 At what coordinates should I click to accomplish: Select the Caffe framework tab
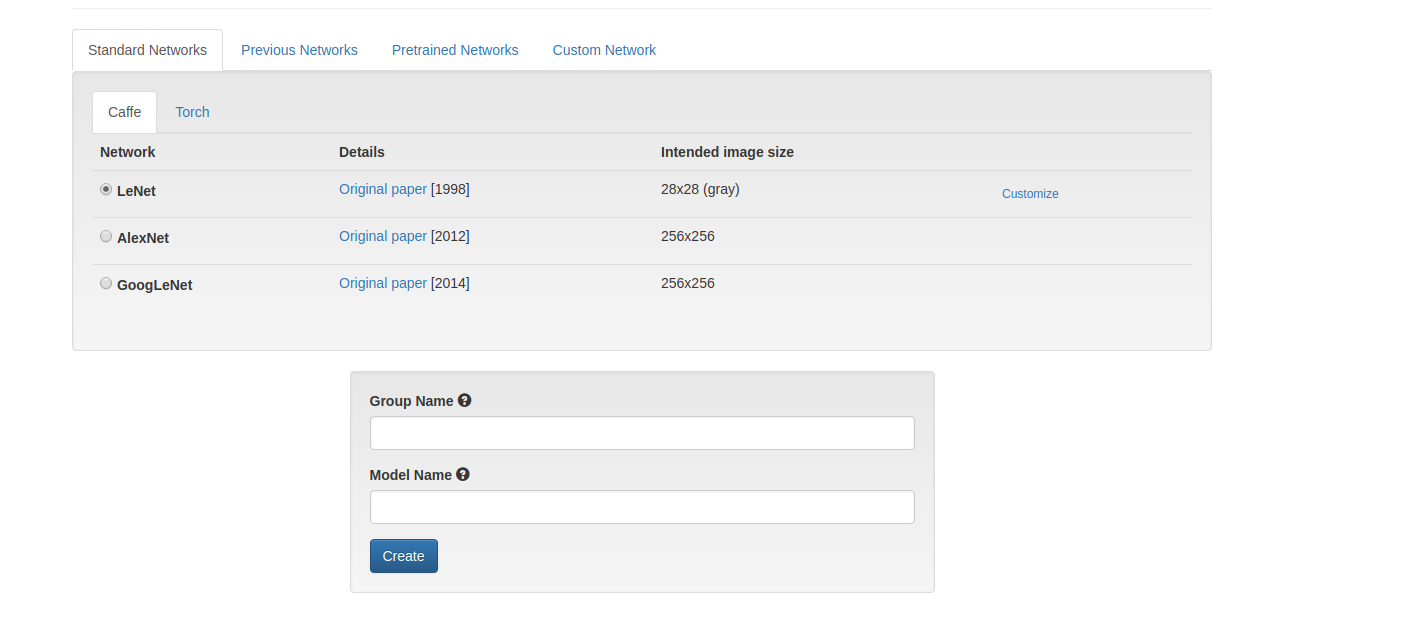tap(124, 111)
